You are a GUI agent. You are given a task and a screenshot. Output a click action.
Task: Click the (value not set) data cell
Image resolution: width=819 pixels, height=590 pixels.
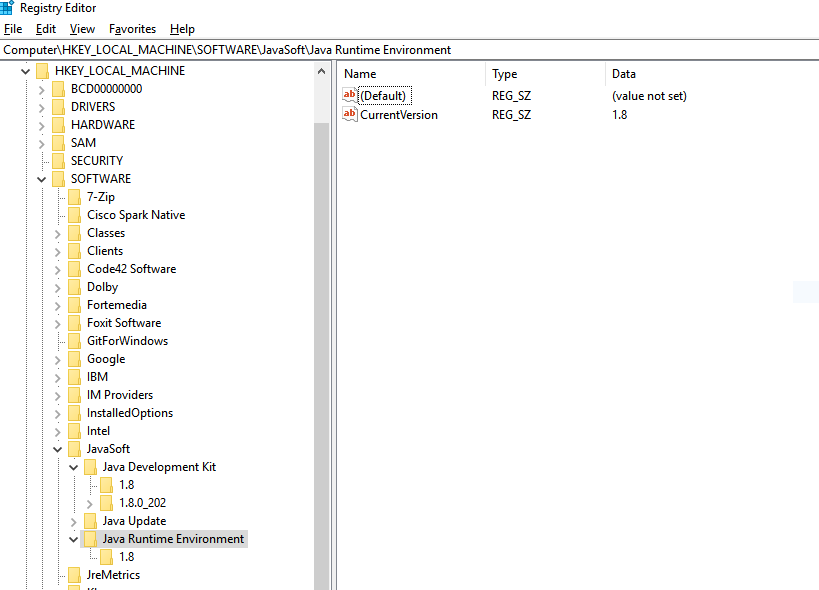649,96
